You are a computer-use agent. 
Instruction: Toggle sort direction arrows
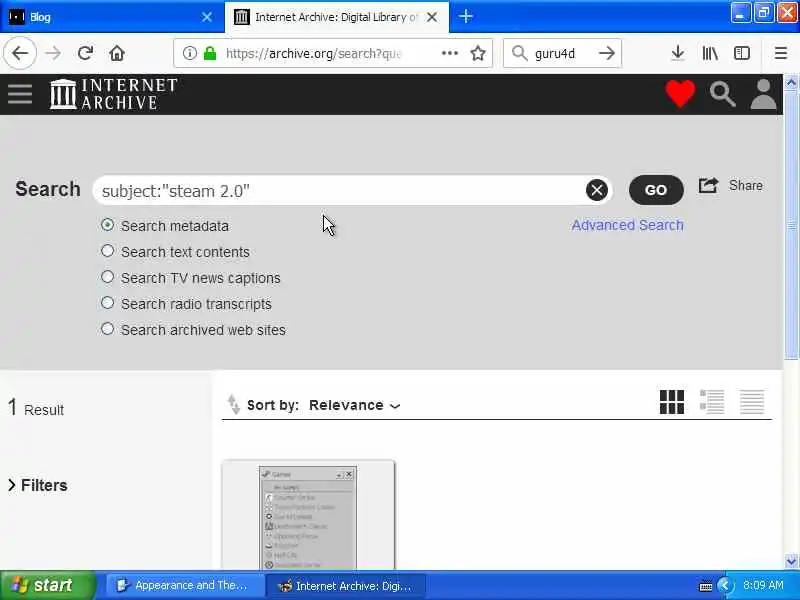coord(234,405)
